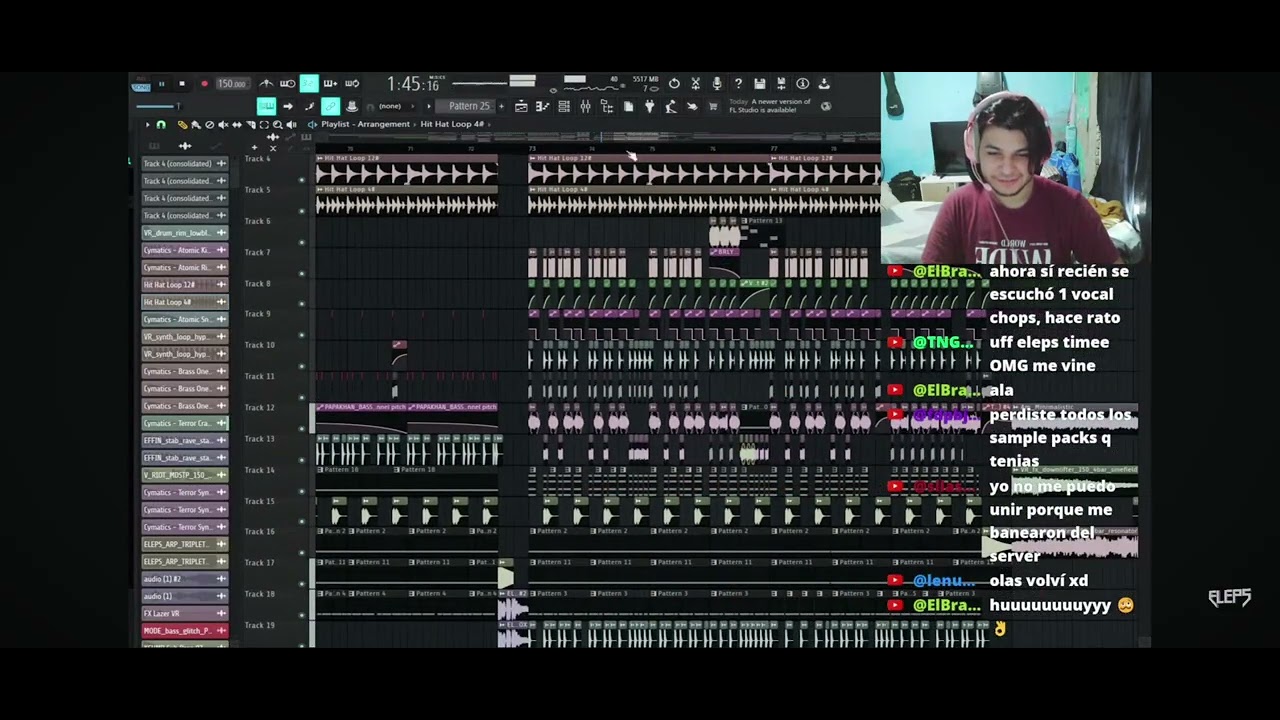Select ELEPS_ARP_TRIPLET first entry in picker
This screenshot has height=720, width=1280.
[185, 544]
